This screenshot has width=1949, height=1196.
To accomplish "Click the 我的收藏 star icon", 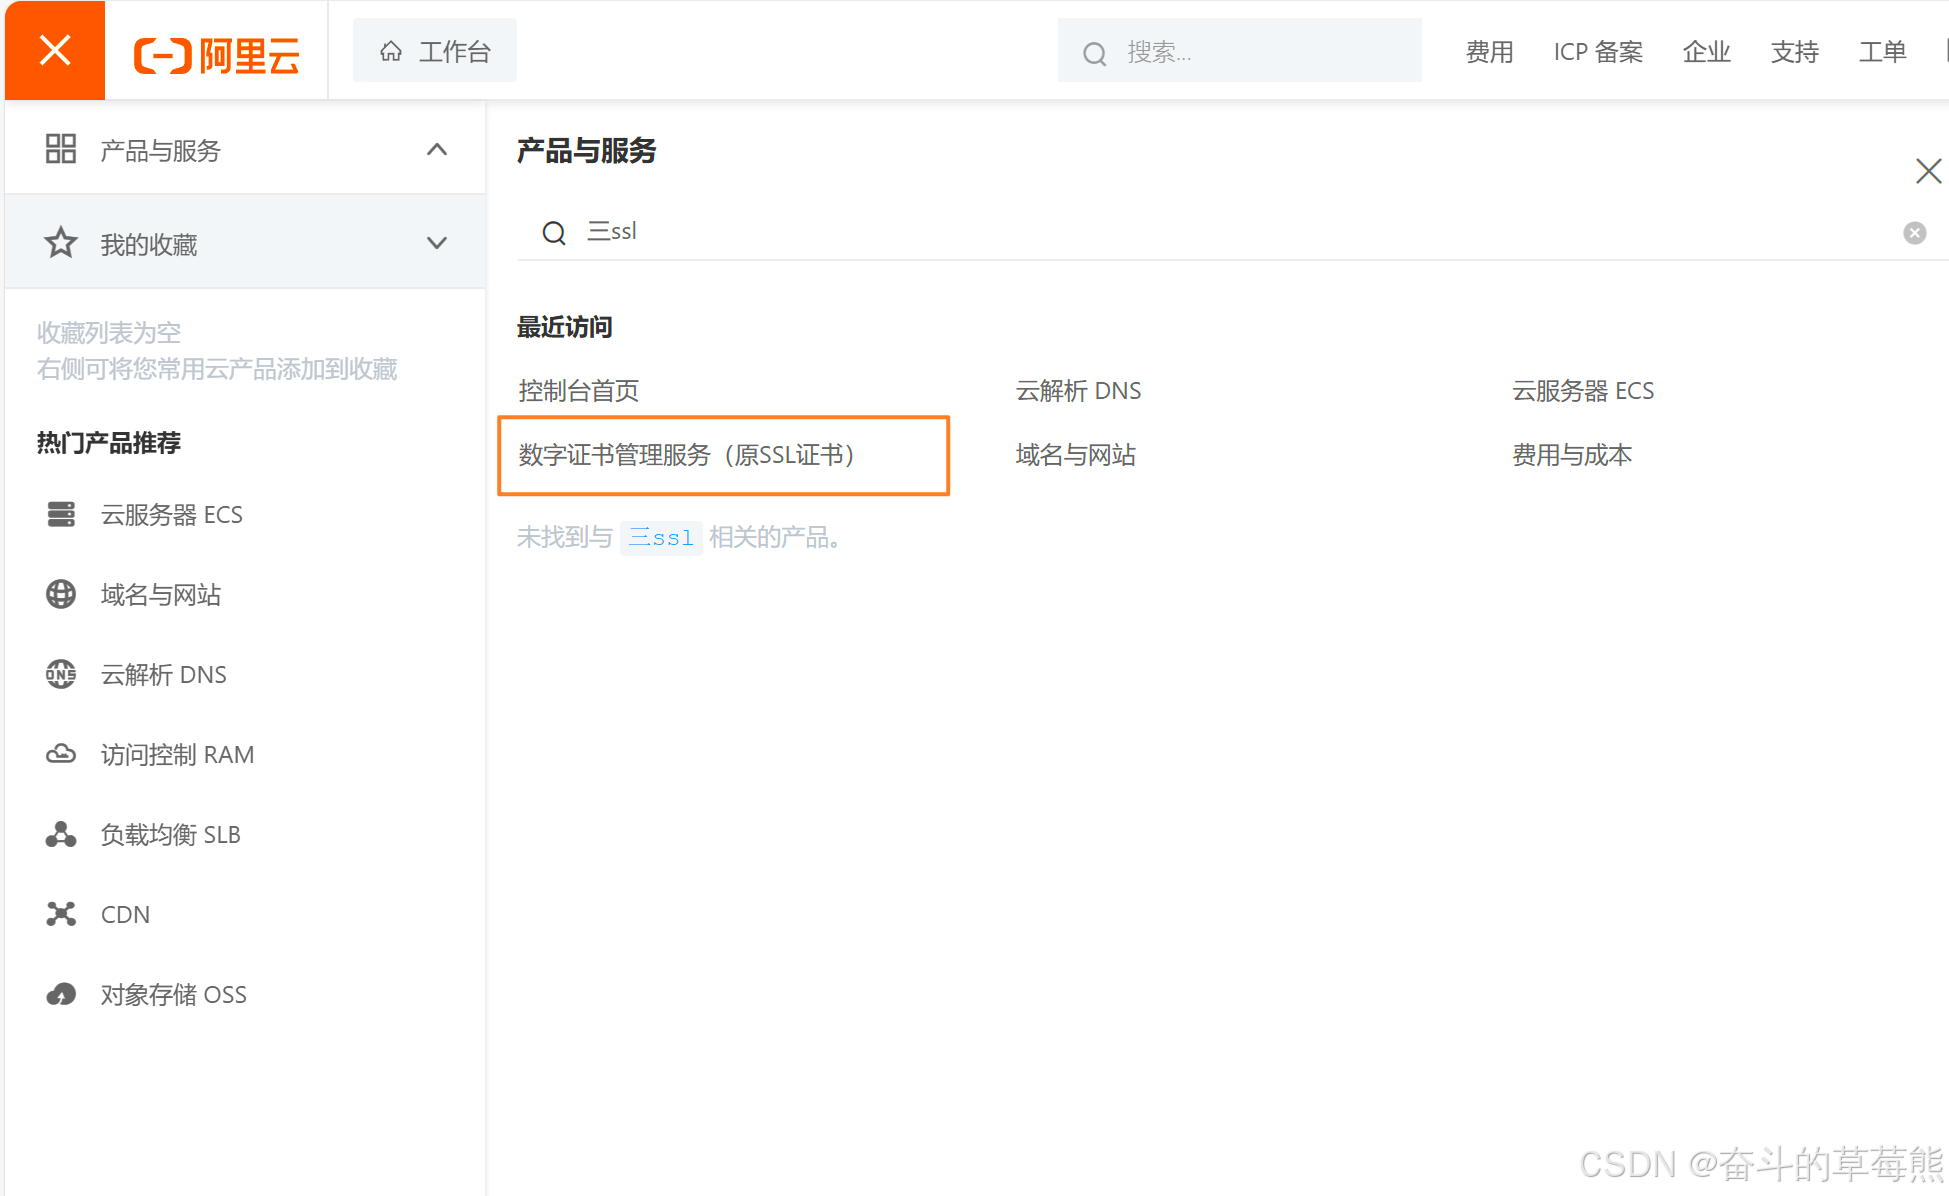I will point(61,243).
